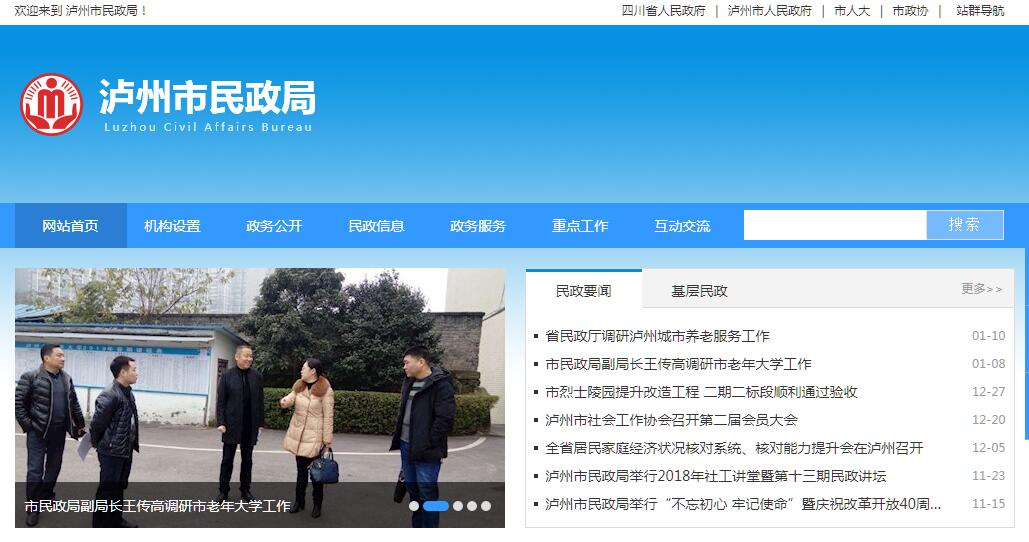Read the 省民政厅调研泸州城市养老服务工作 article

pos(657,336)
